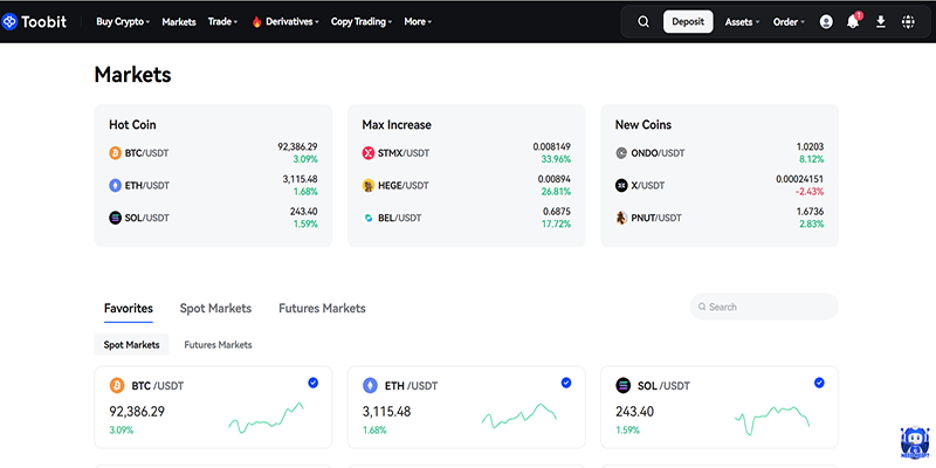
Task: Switch to the Futures Markets main tab
Action: [322, 308]
